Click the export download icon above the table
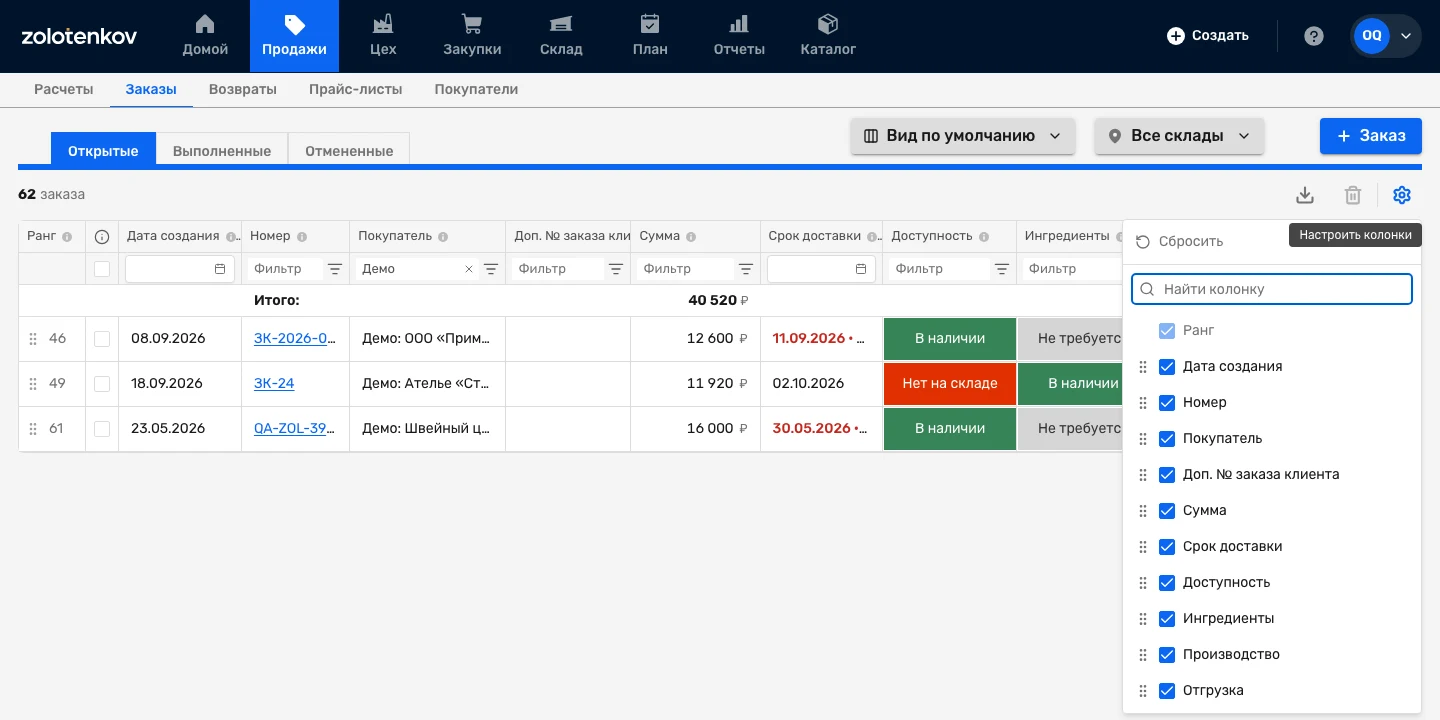The image size is (1440, 720). (1305, 195)
